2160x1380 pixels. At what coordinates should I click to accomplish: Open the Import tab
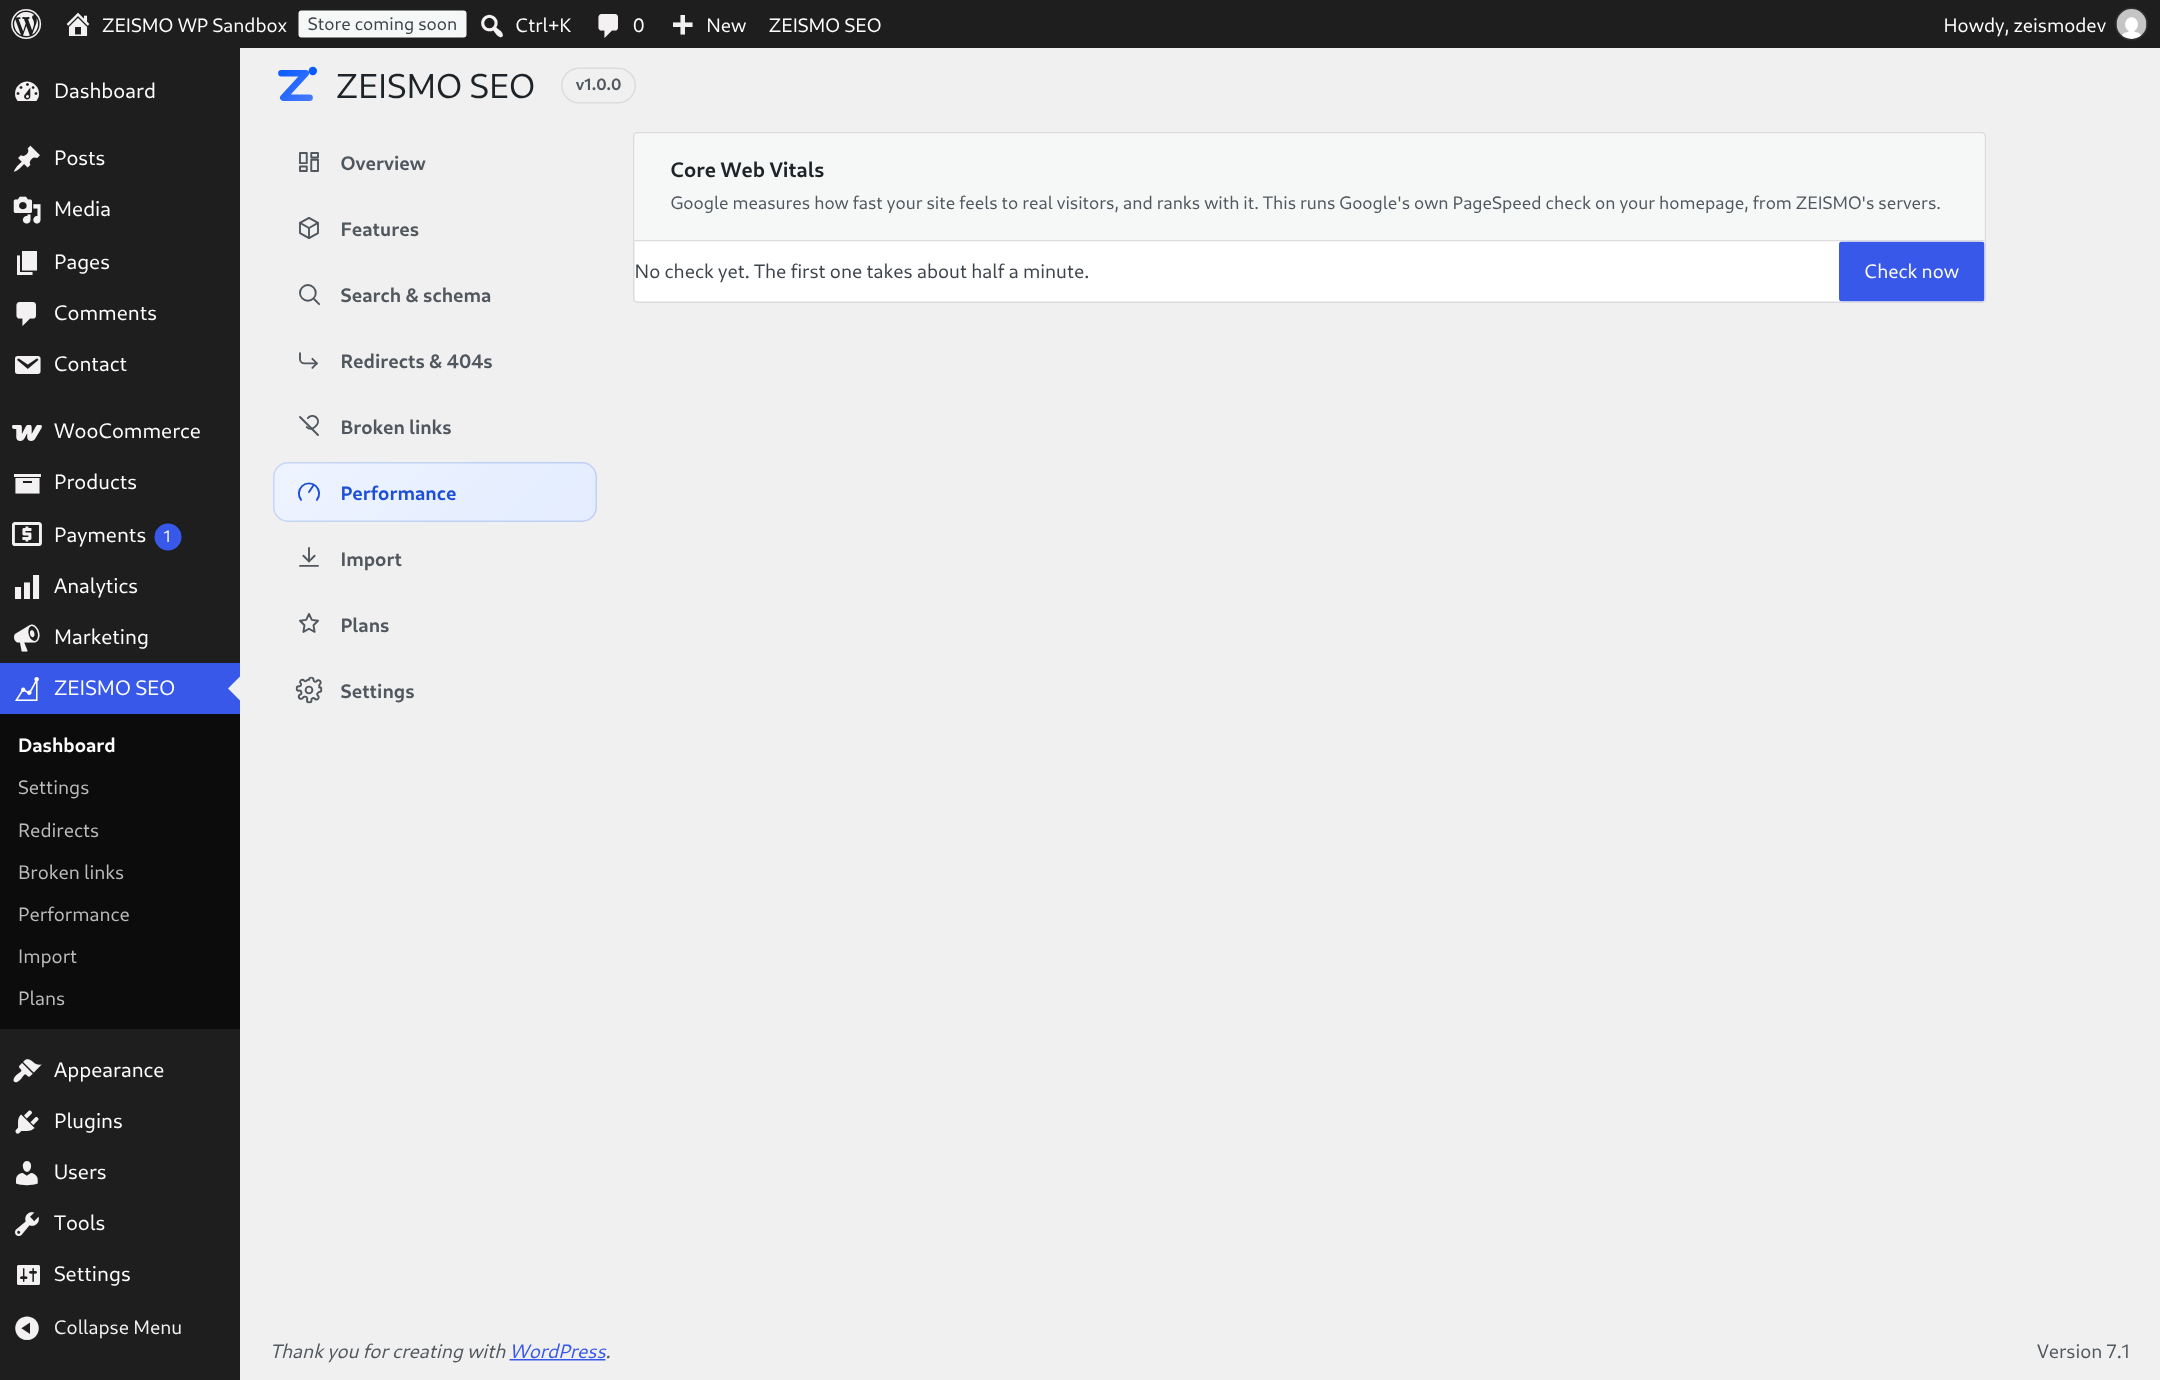pos(435,558)
